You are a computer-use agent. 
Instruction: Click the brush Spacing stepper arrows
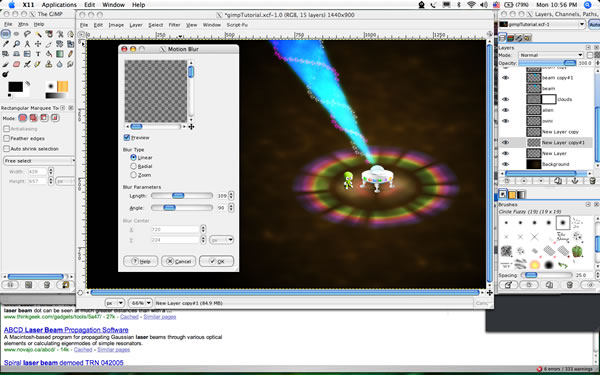coord(597,275)
